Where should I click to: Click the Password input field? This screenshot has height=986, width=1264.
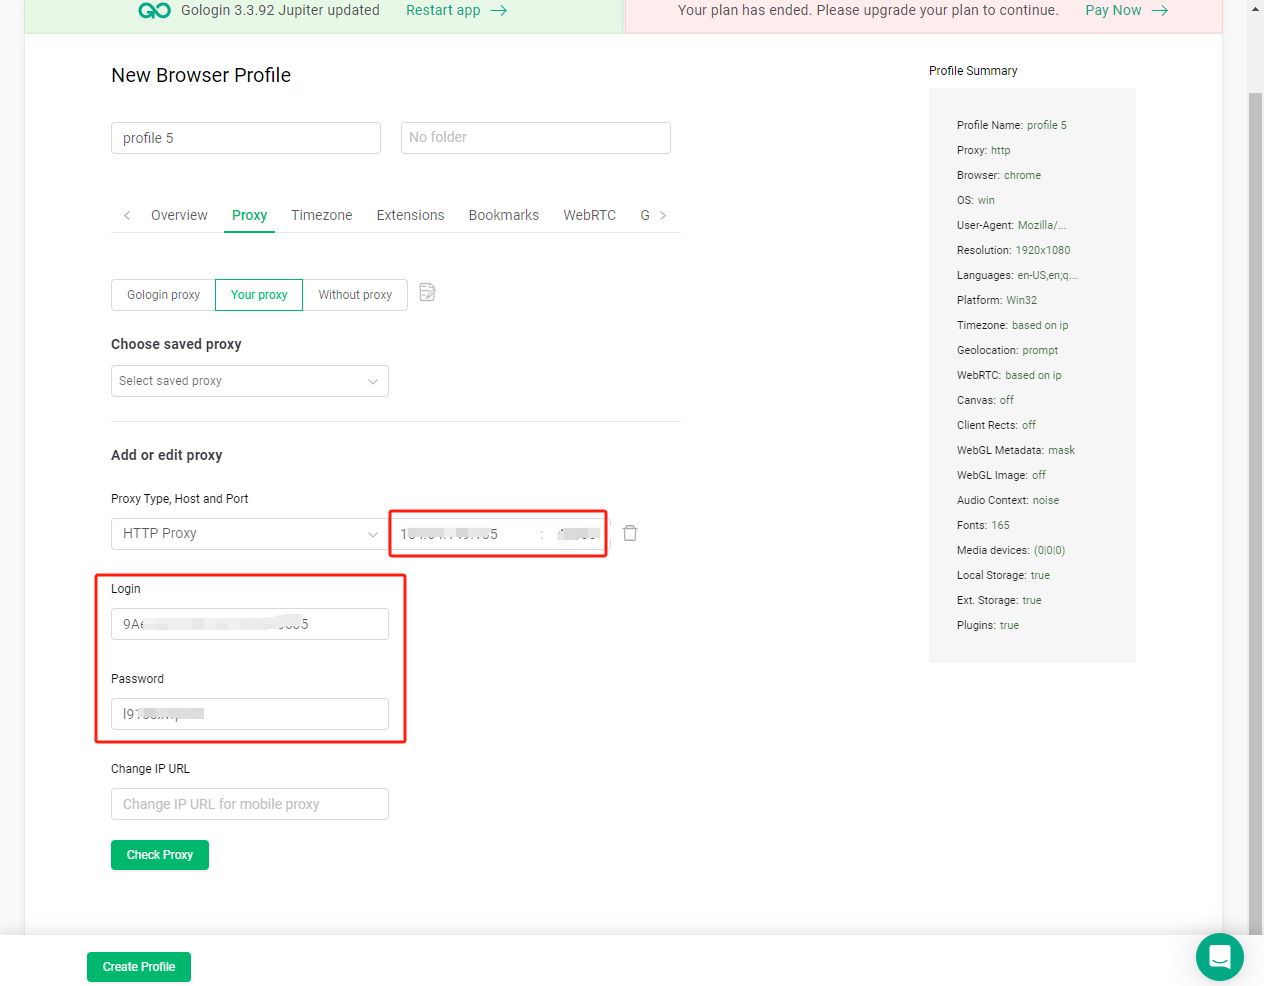click(250, 714)
